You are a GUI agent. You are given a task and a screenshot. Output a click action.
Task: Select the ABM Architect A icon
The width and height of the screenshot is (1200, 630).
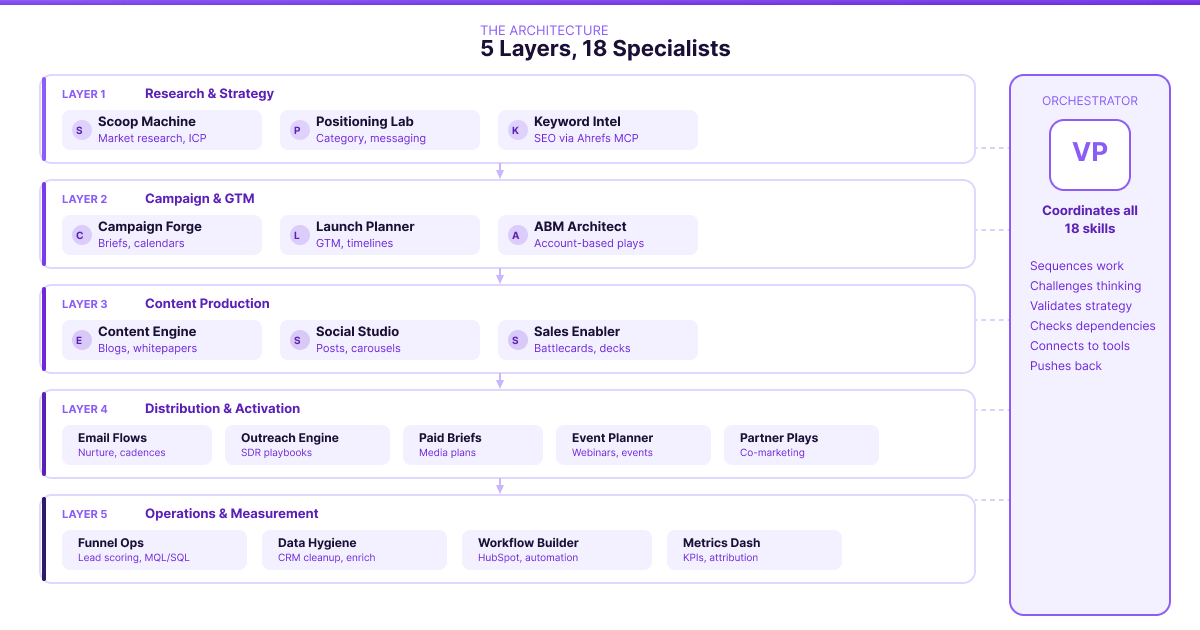(515, 234)
